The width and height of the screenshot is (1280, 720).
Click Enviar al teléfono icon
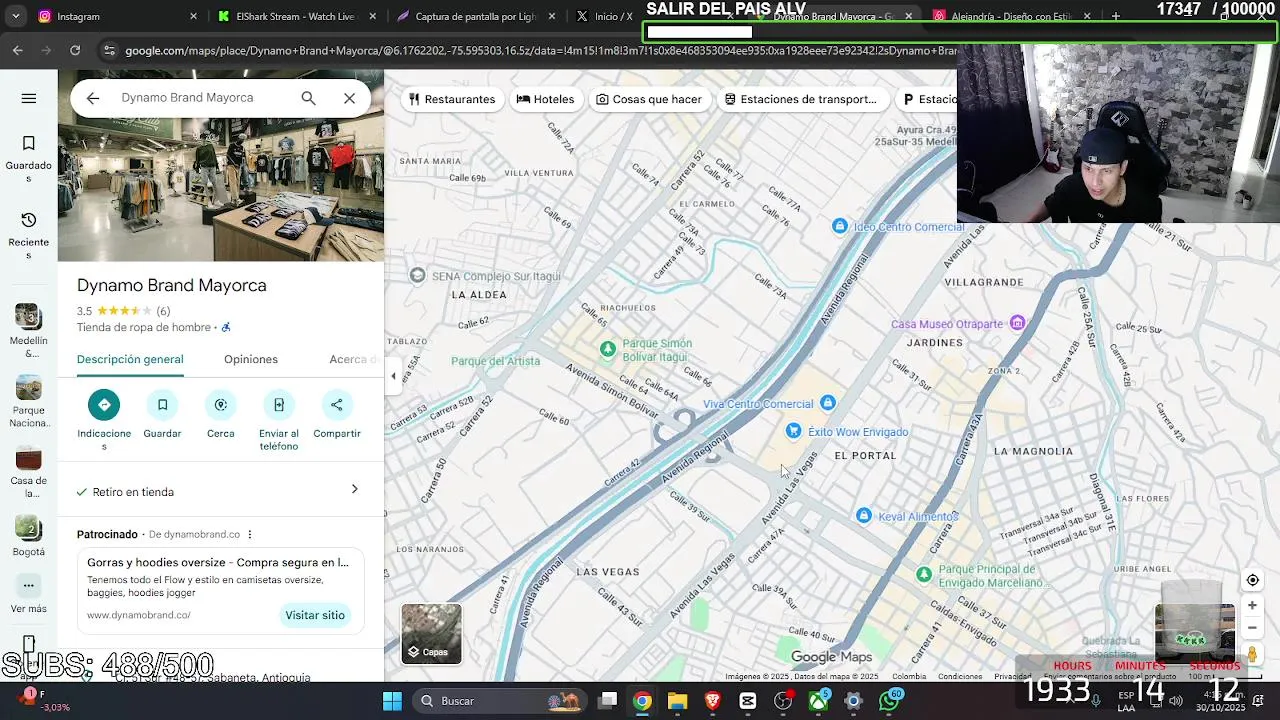coord(279,405)
